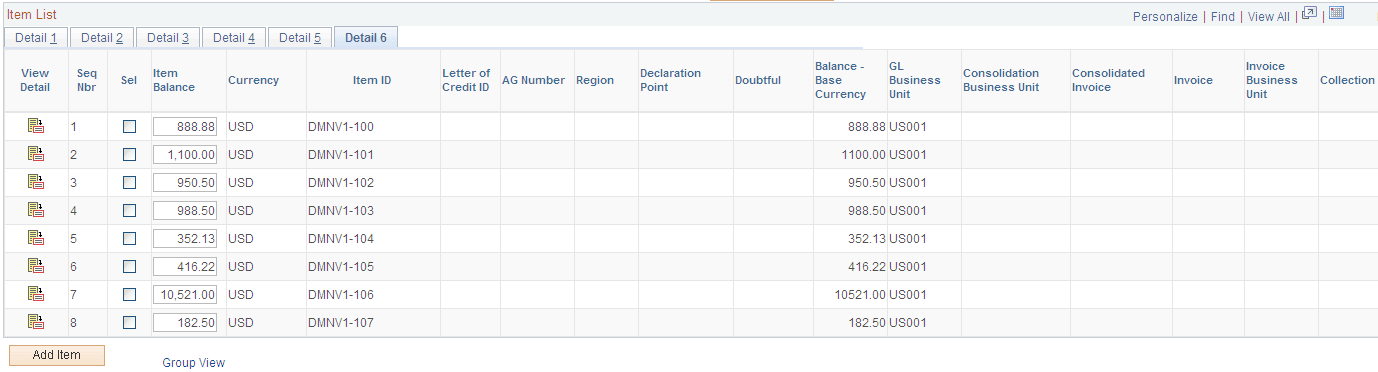Select the DMNV1-103 item ID cell
This screenshot has height=372, width=1378.
[x=341, y=211]
